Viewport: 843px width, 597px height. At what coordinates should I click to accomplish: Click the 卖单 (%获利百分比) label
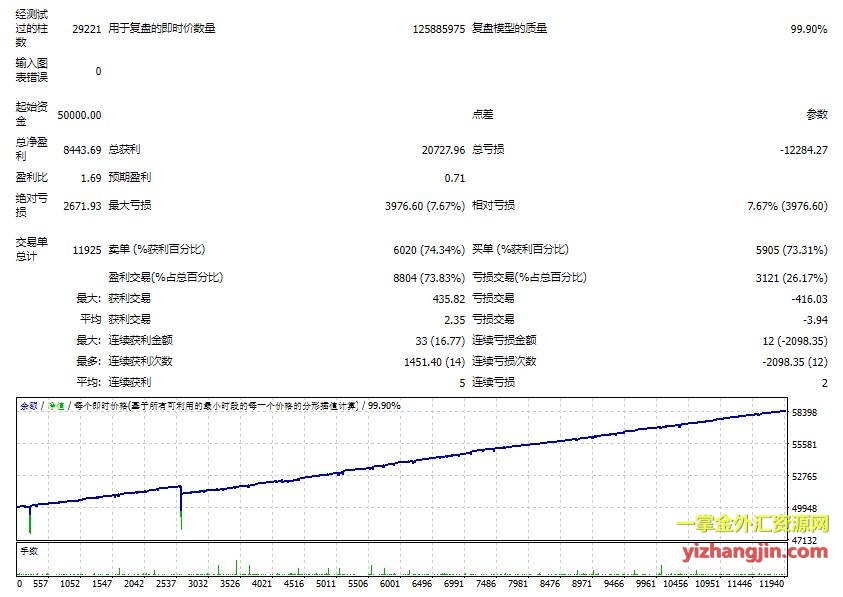point(156,249)
